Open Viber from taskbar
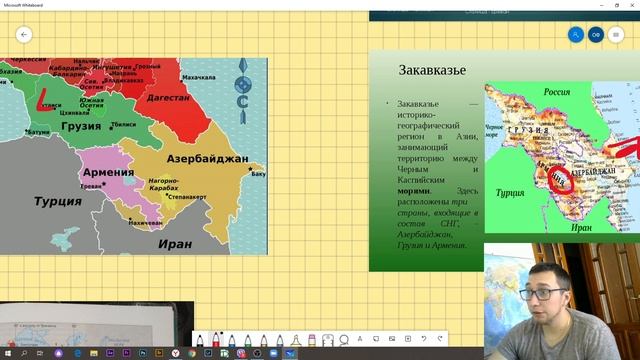Image resolution: width=640 pixels, height=360 pixels. coord(241,353)
